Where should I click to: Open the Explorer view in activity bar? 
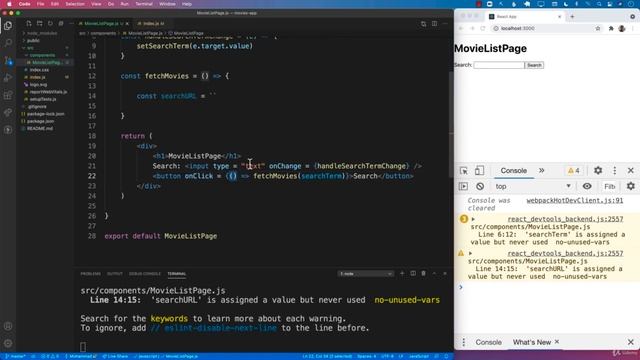8,26
